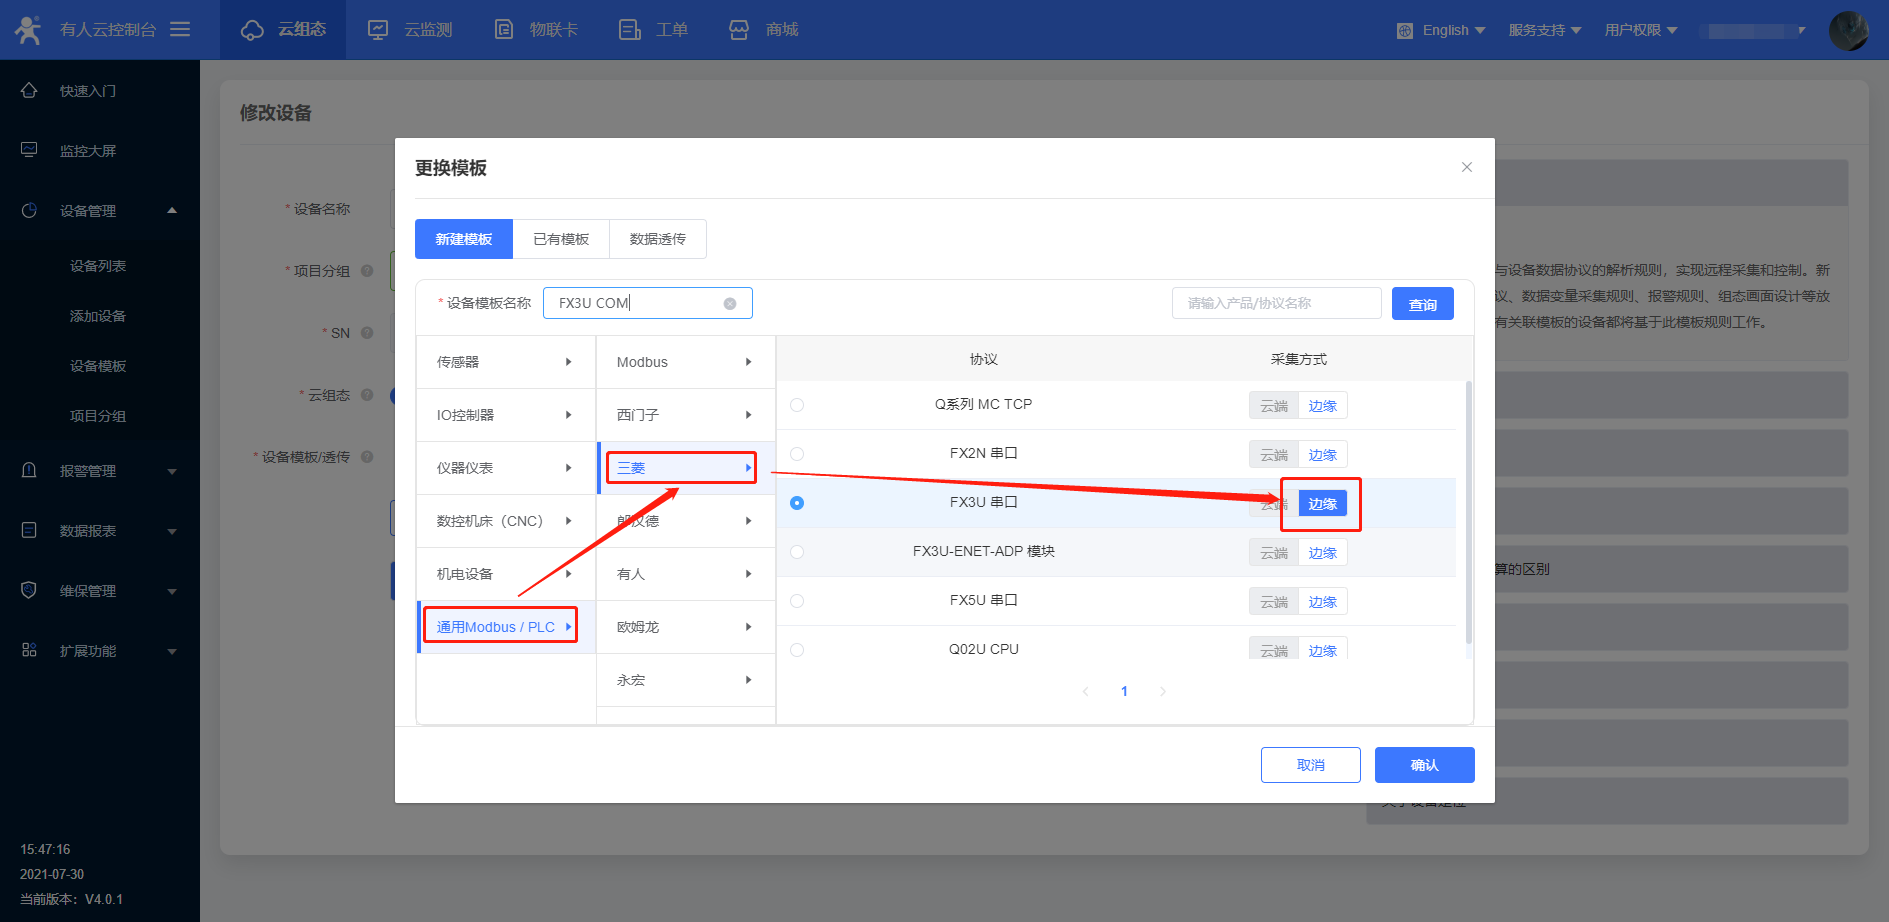The height and width of the screenshot is (922, 1889).
Task: Switch FX5U 串口 collection mode to 边缘
Action: tap(1322, 602)
